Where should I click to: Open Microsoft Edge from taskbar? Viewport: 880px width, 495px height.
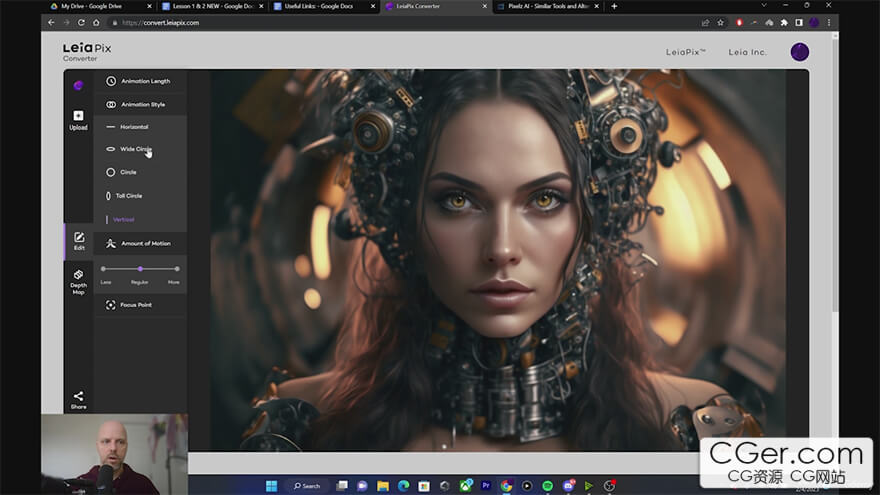tap(403, 486)
